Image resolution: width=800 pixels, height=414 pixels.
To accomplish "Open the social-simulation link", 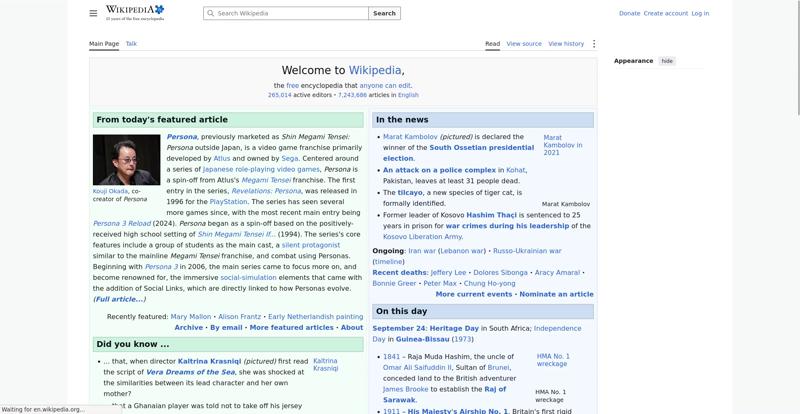I will tap(248, 278).
